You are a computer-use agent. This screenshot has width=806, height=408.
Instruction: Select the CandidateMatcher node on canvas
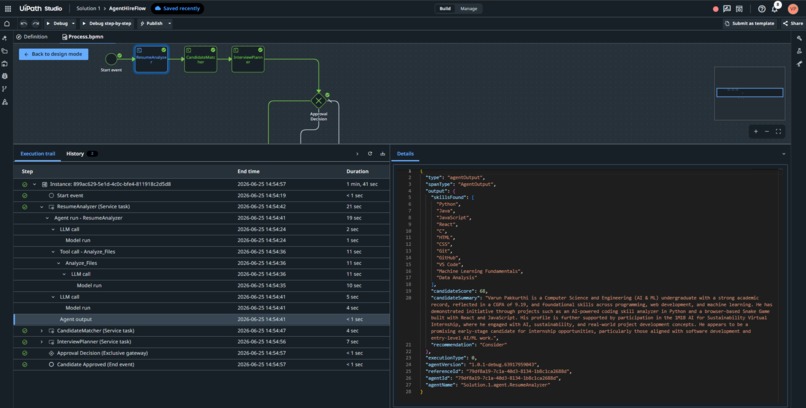200,60
